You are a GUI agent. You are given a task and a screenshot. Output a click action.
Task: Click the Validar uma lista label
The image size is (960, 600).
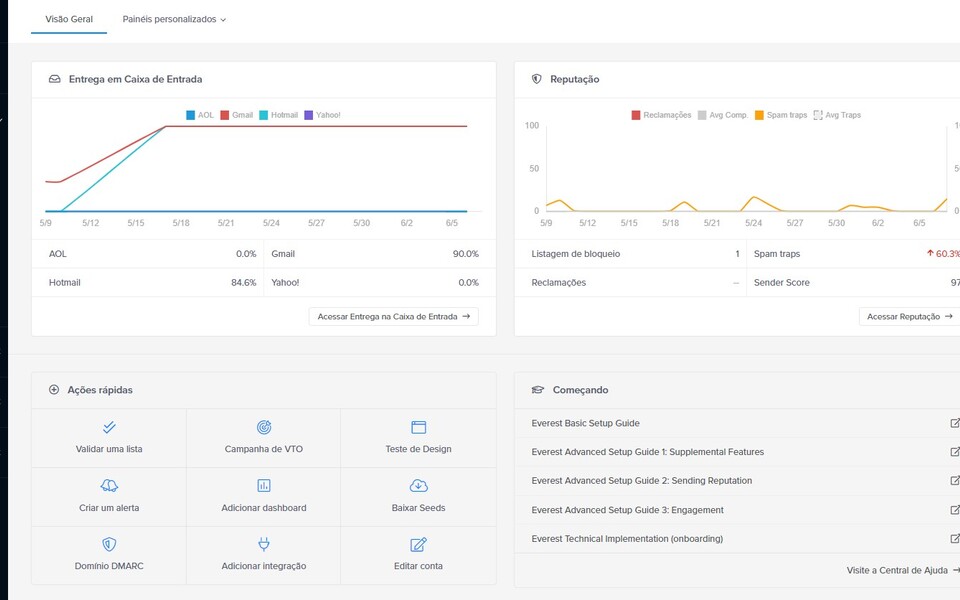click(x=109, y=449)
